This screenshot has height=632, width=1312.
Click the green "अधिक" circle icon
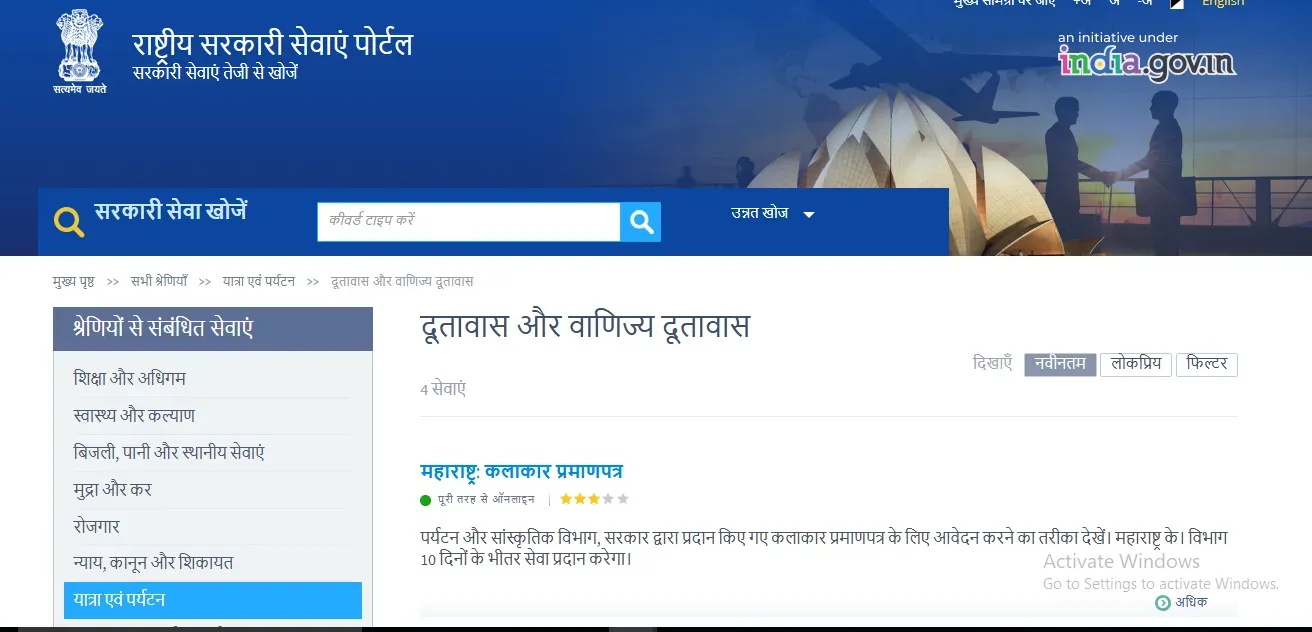pos(1162,603)
